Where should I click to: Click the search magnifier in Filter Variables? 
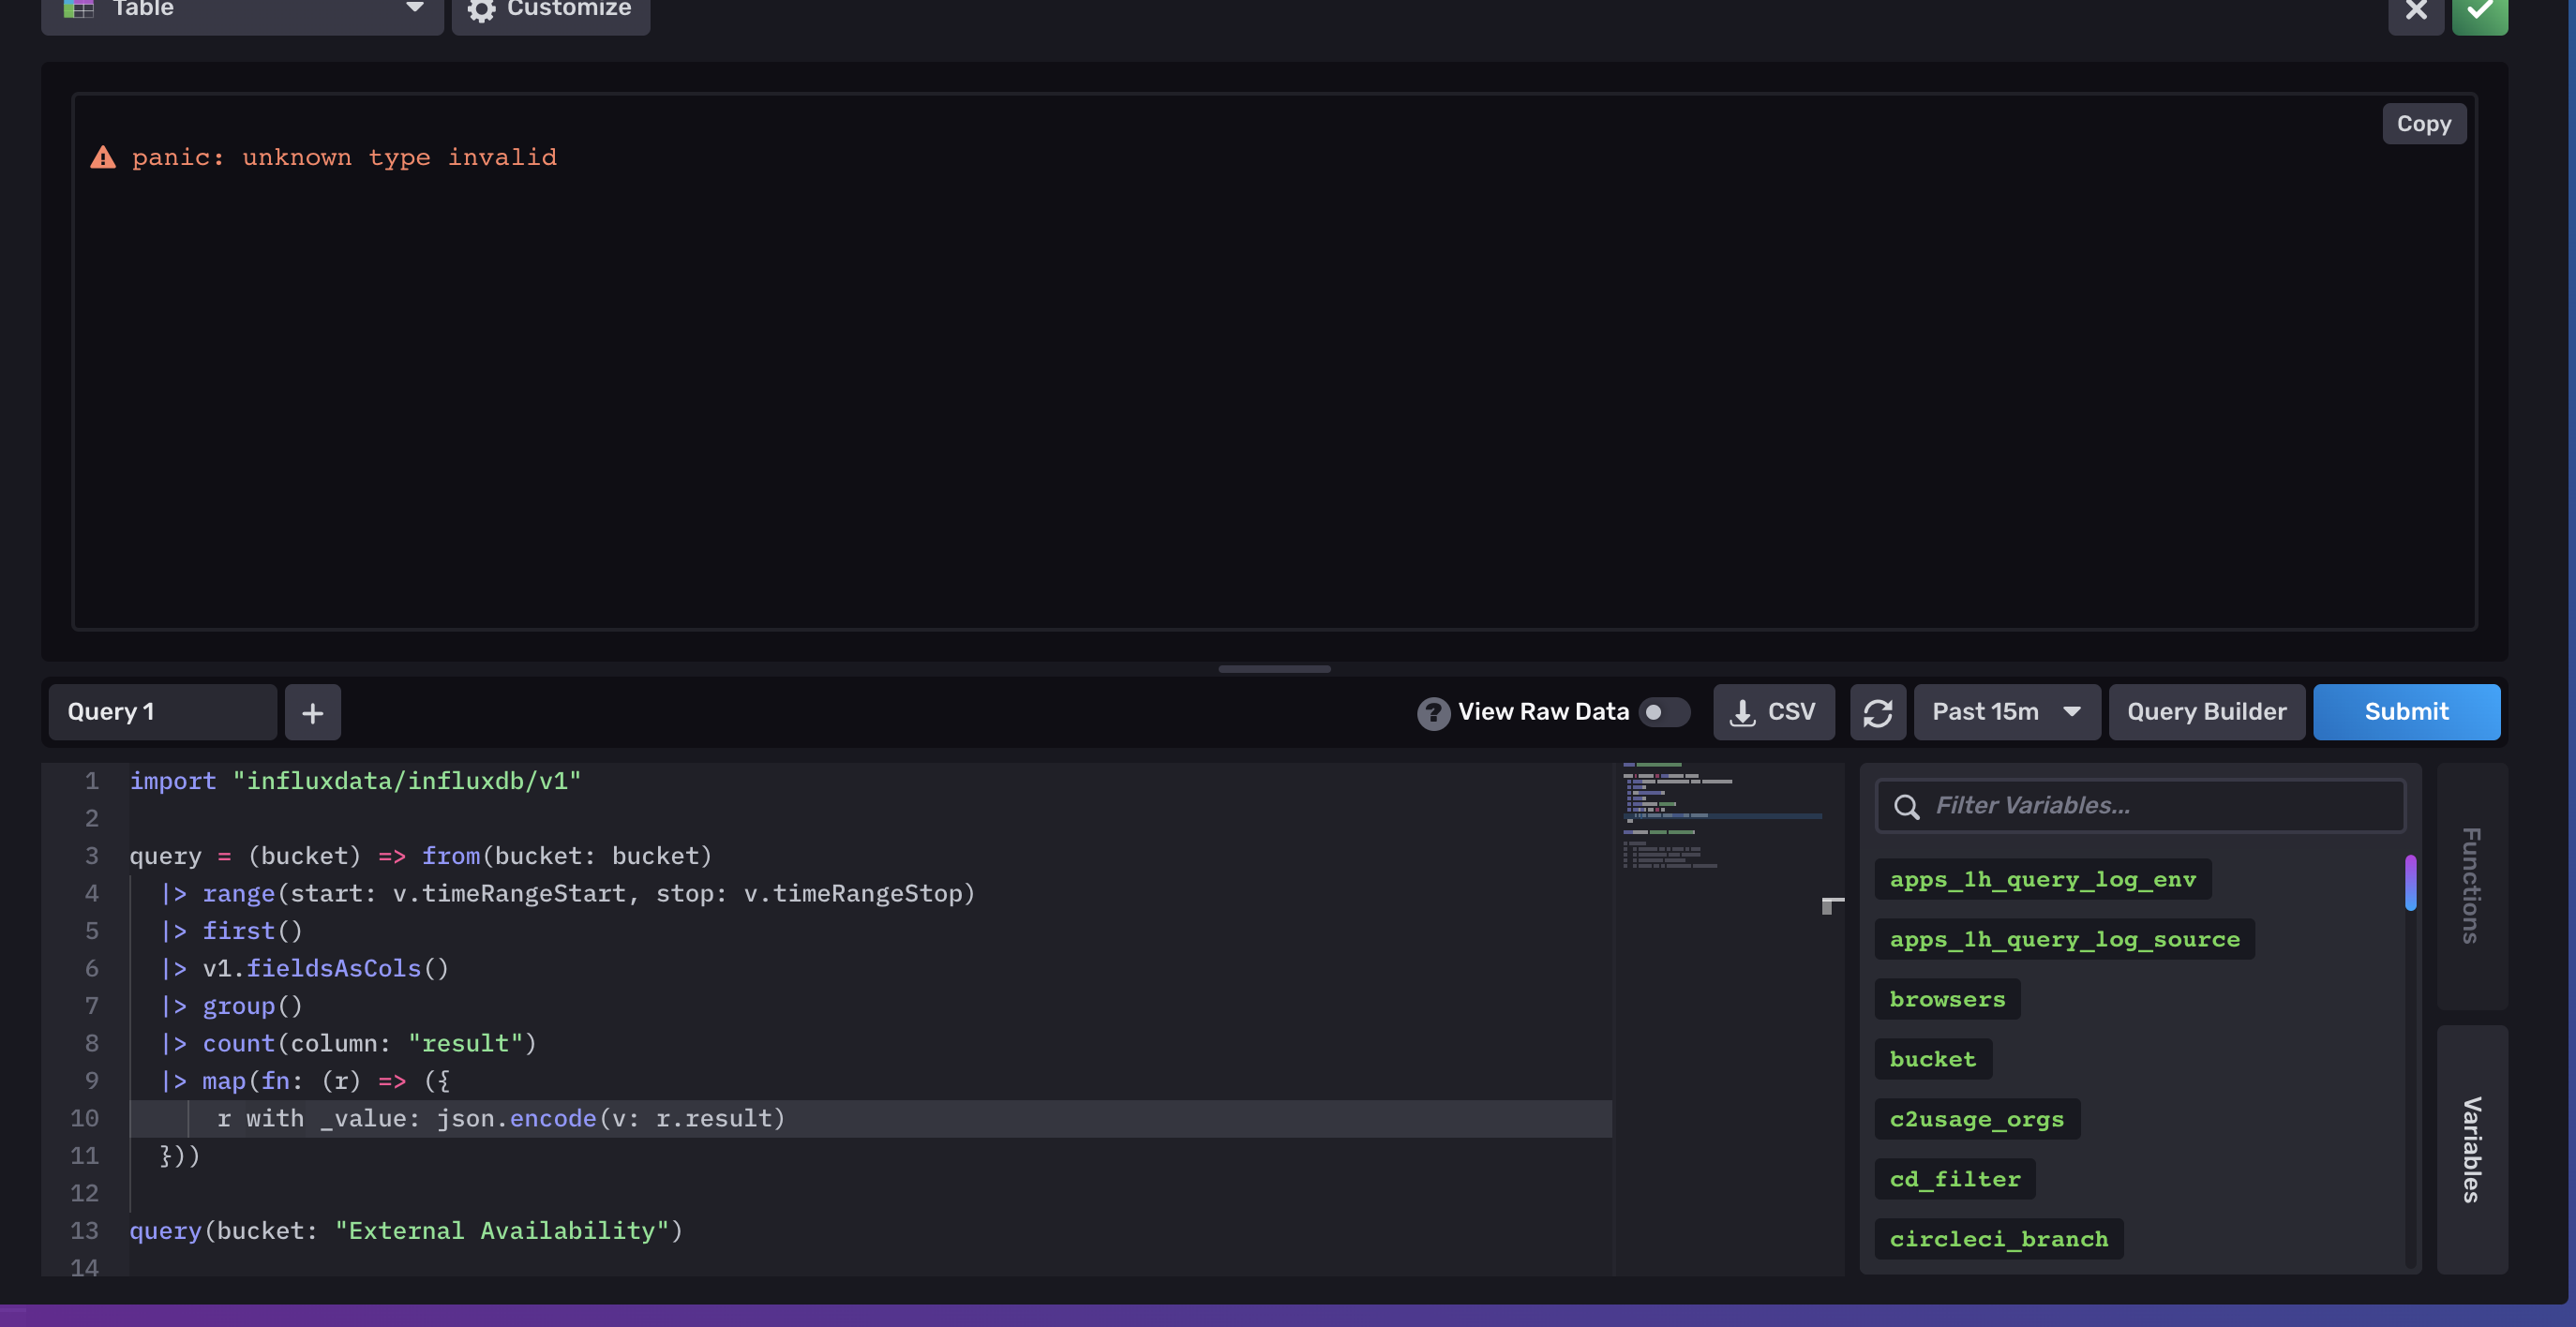[x=1908, y=806]
